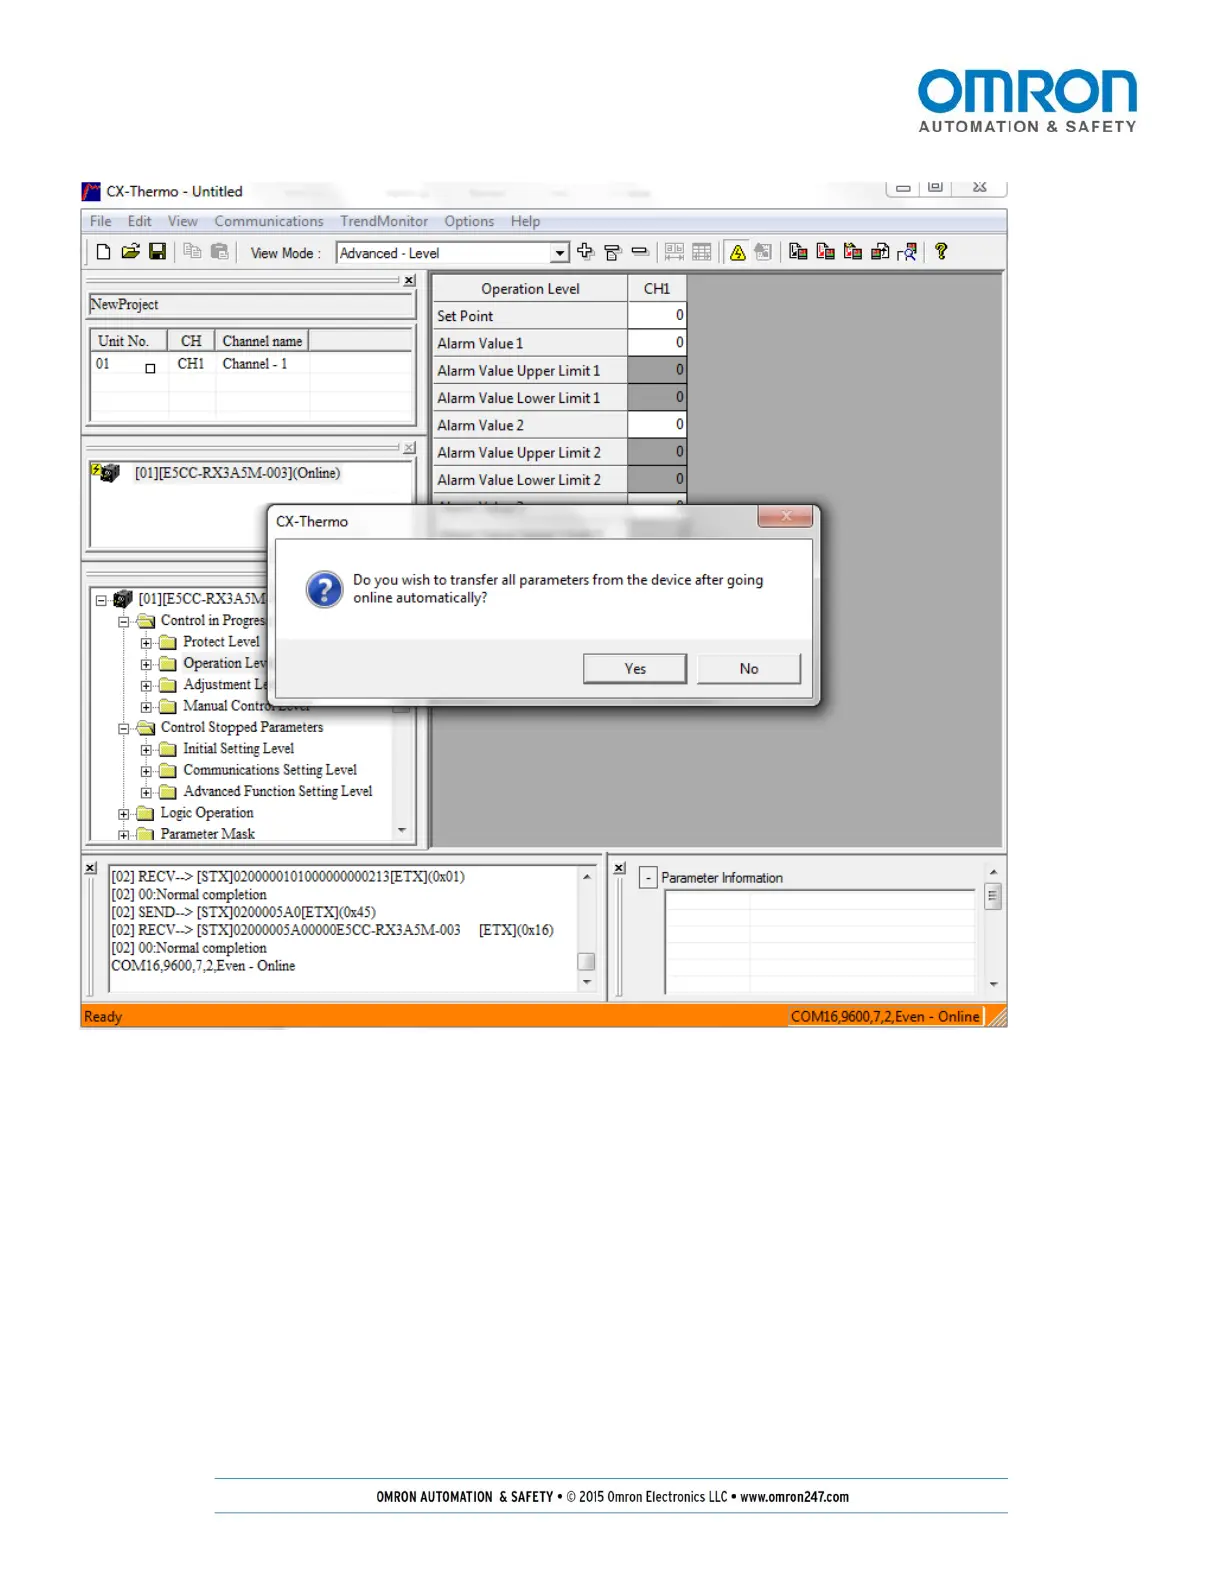Click the 'www.omron247.com' footer text

(794, 1497)
